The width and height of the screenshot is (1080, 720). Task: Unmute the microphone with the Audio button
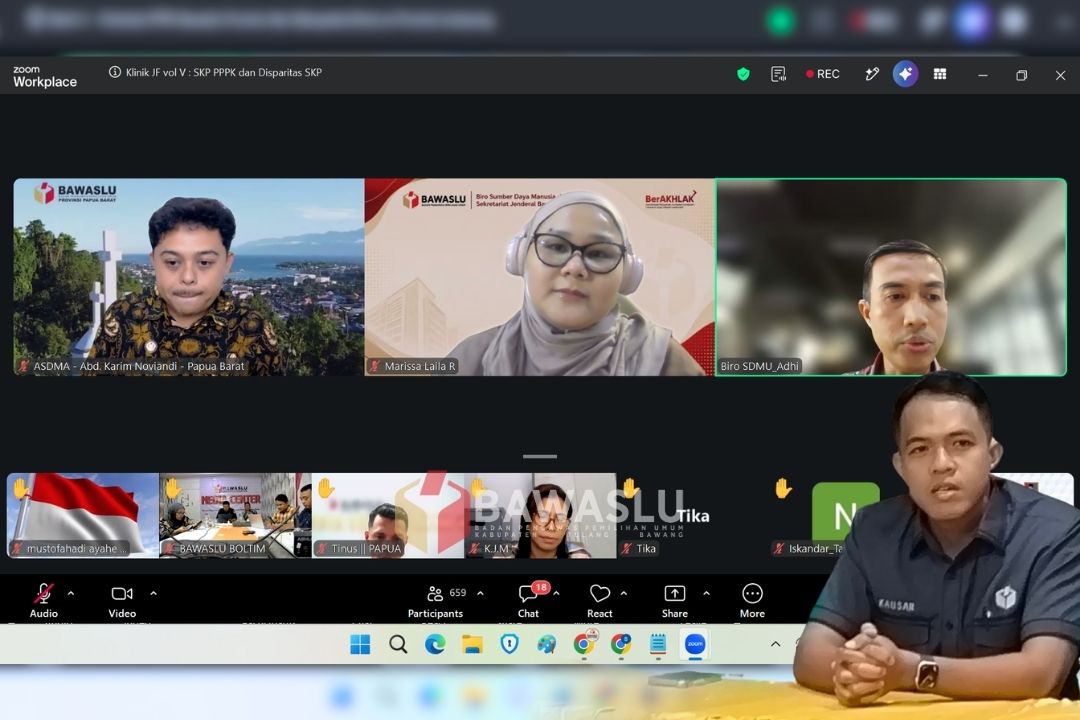[x=43, y=601]
